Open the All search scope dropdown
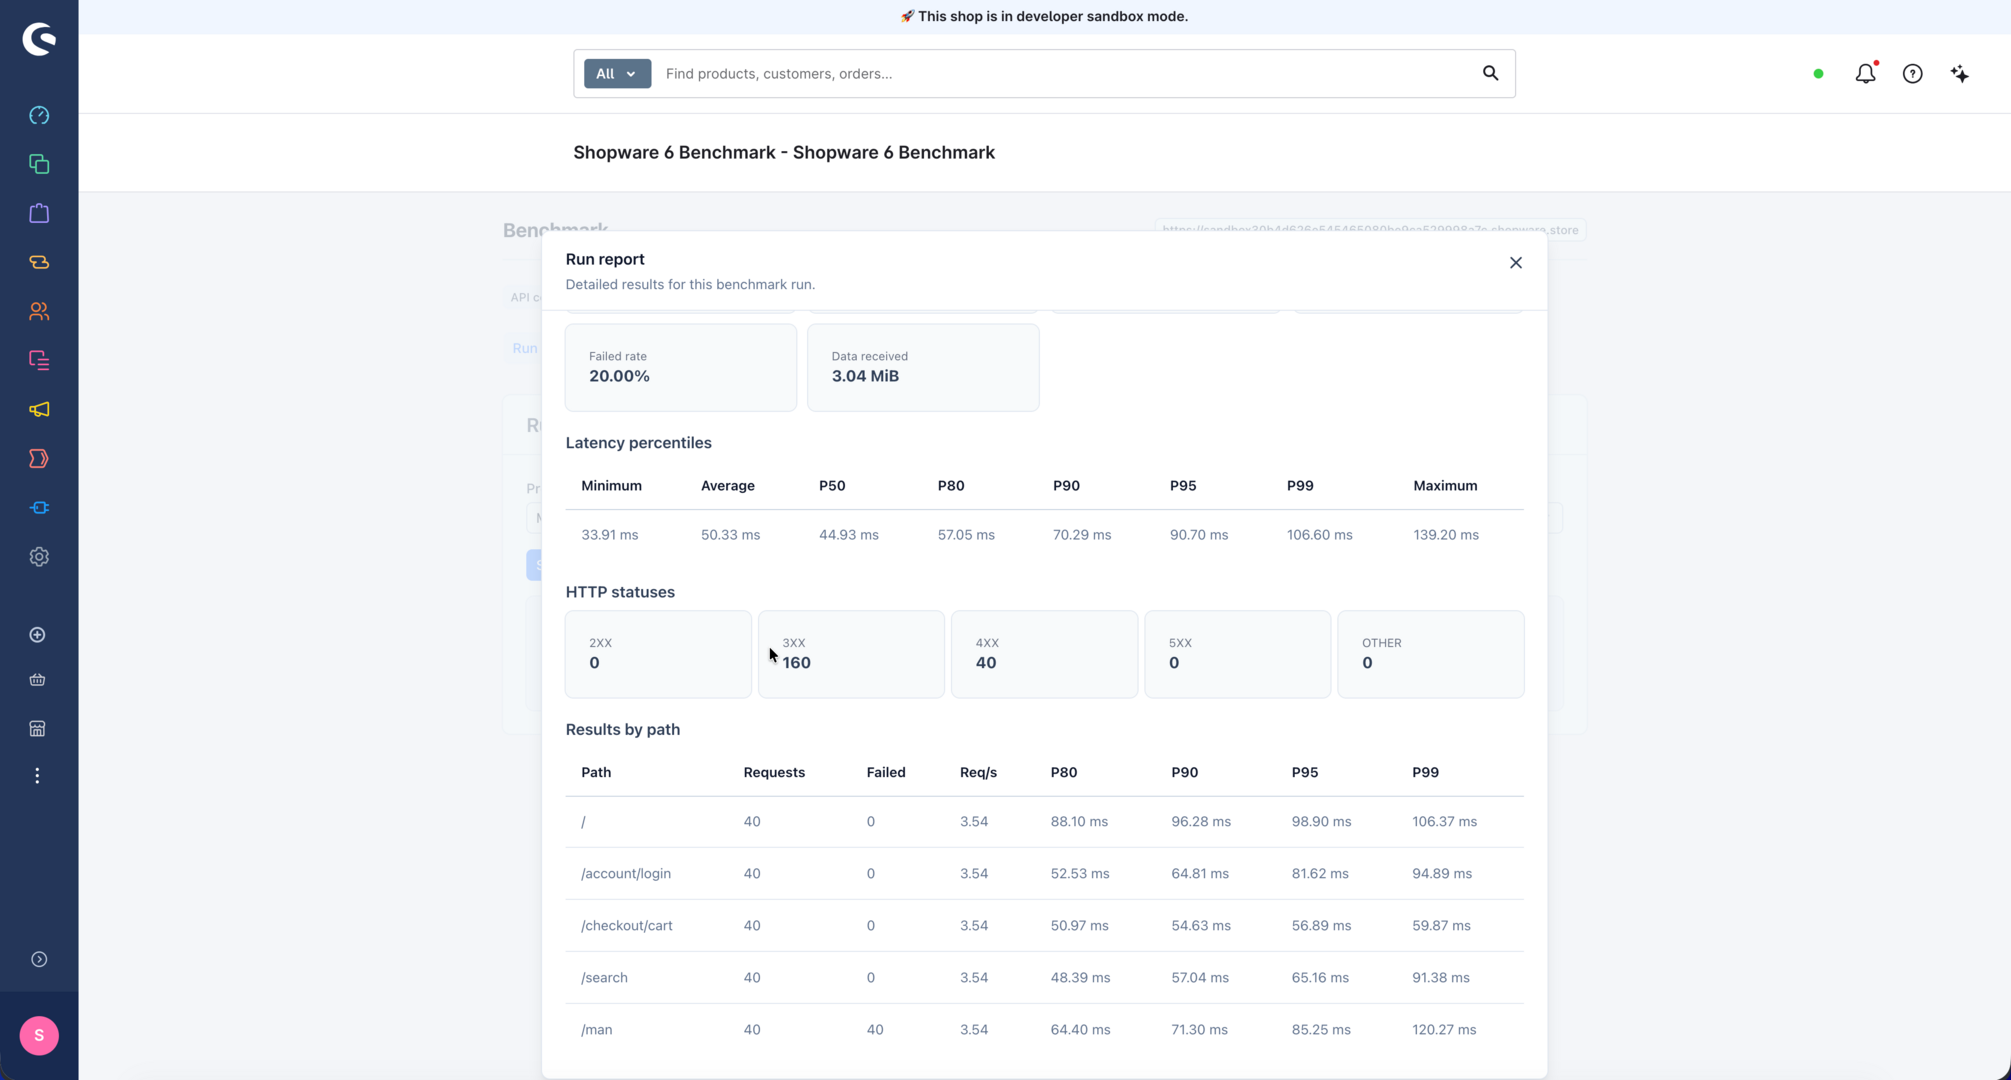 point(617,73)
